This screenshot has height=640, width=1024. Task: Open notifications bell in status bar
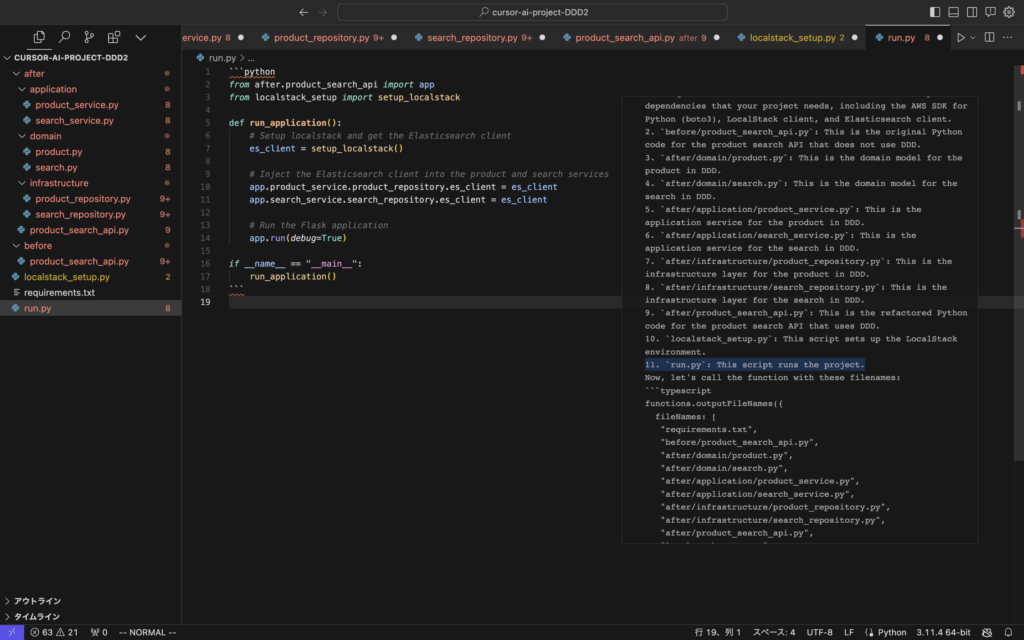coord(1008,632)
